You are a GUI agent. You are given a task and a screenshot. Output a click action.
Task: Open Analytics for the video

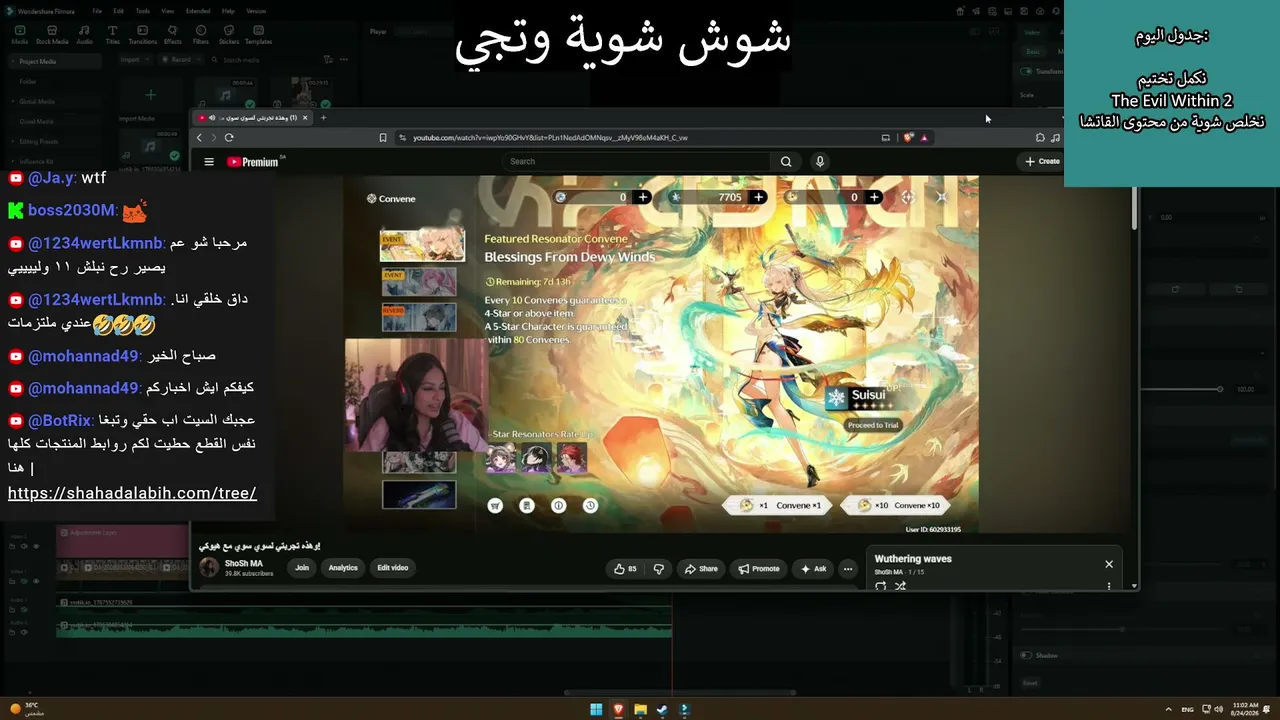pos(343,568)
